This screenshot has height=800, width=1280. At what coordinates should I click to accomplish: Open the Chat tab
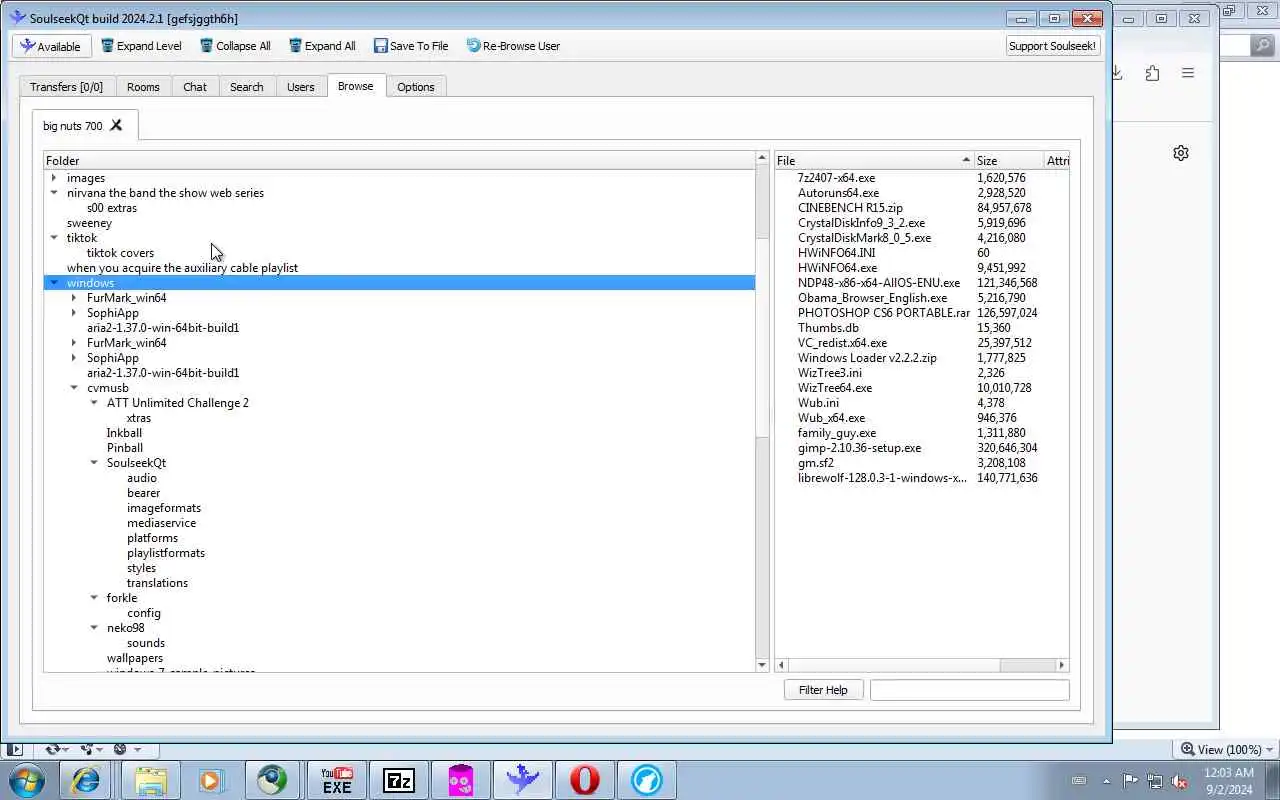click(195, 87)
